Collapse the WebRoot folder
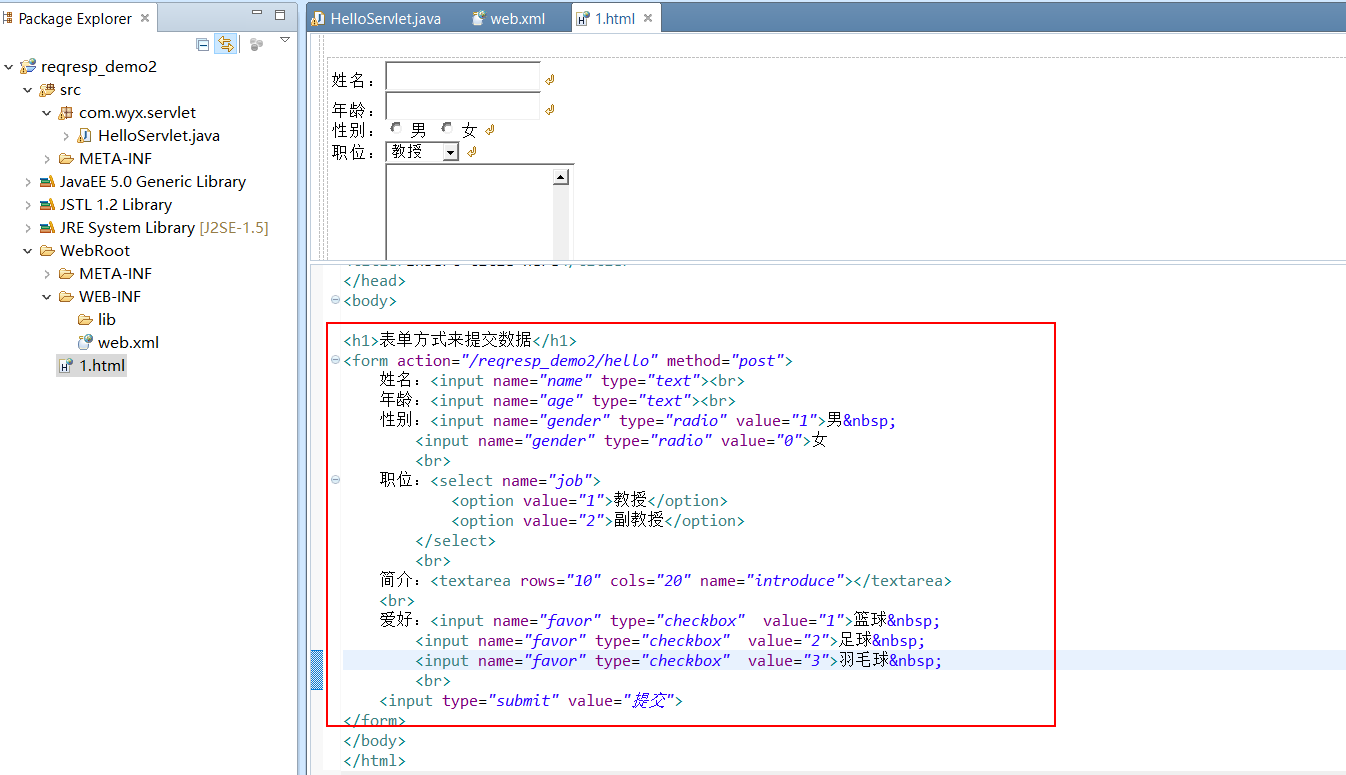 (28, 251)
